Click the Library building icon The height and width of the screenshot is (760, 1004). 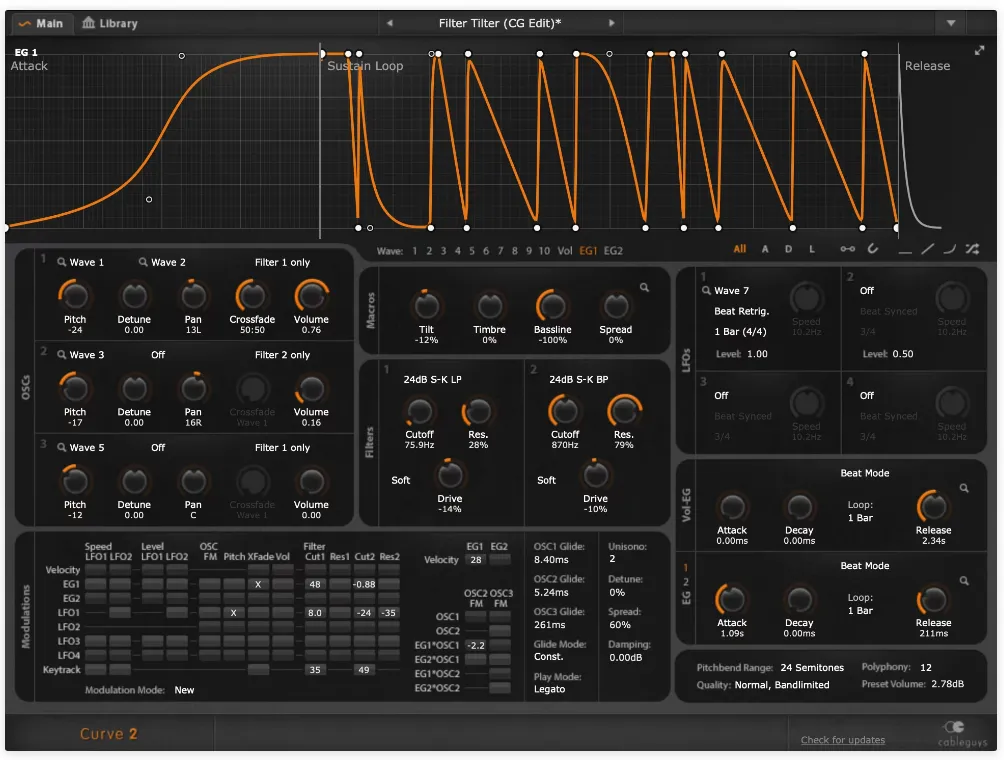[88, 23]
